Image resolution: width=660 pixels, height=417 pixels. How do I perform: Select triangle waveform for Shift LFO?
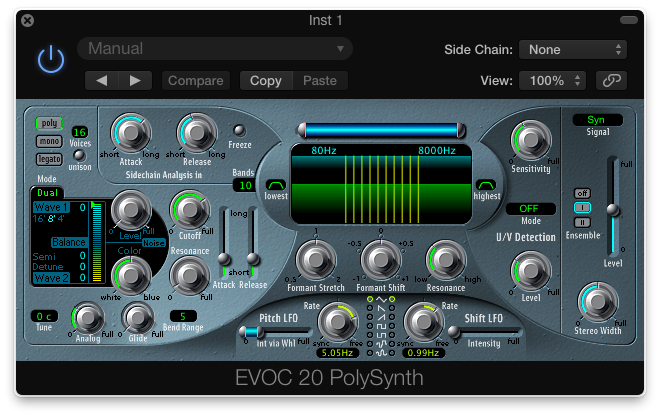pyautogui.click(x=392, y=299)
